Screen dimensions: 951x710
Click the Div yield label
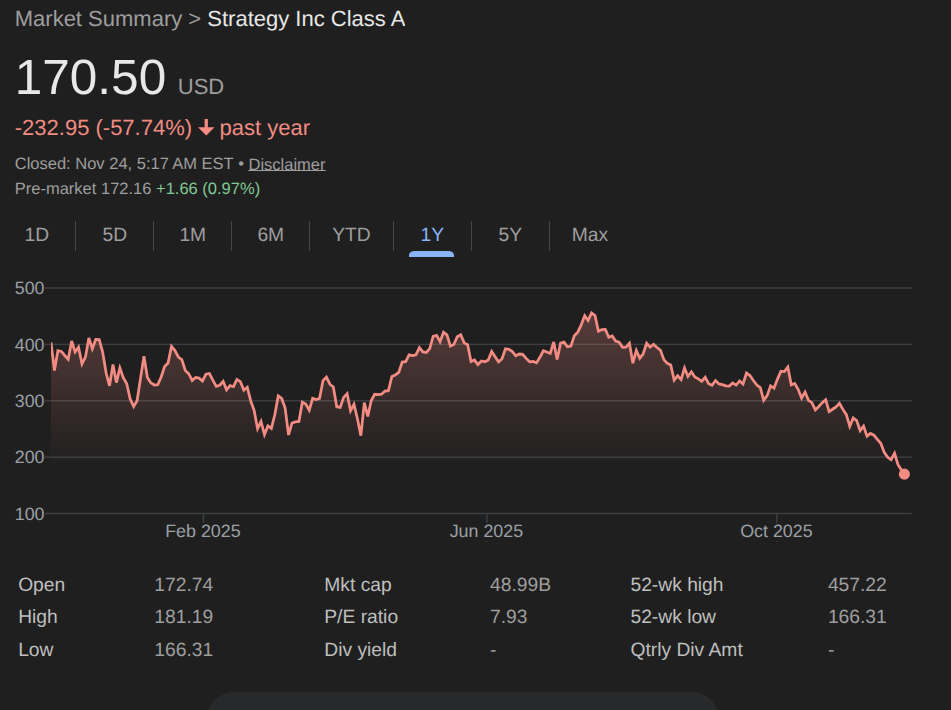[360, 649]
